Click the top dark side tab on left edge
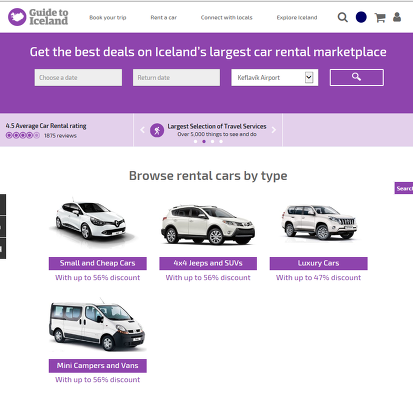413x411 pixels. point(3,204)
